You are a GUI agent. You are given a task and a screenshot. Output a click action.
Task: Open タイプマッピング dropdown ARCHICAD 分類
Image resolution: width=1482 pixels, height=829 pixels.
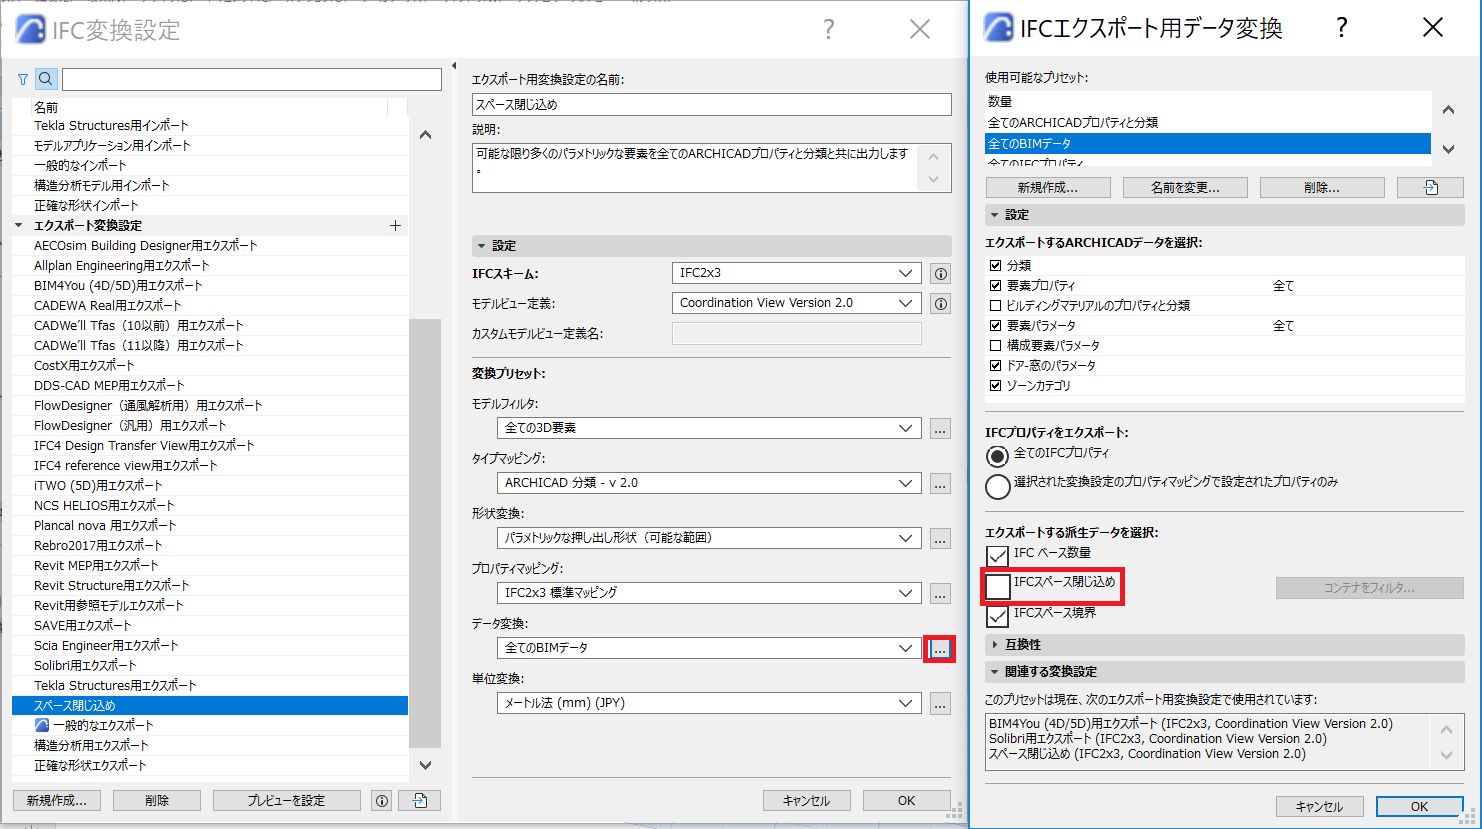click(709, 483)
